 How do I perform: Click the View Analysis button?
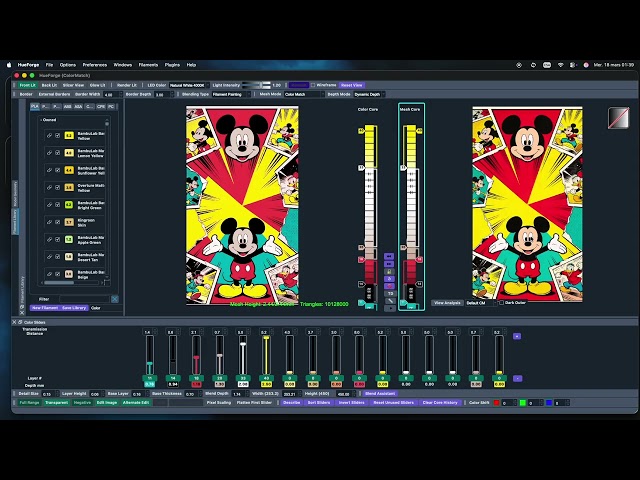(x=447, y=303)
